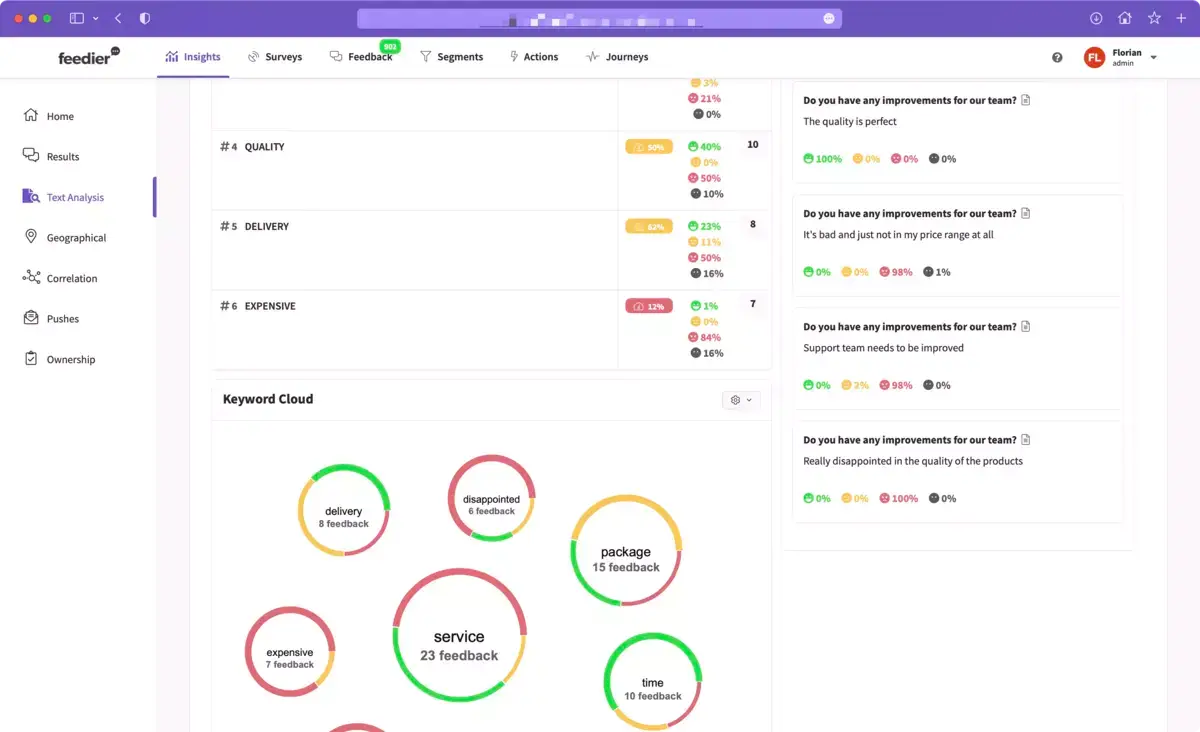
Task: Open the Keyword Cloud settings dropdown
Action: click(741, 400)
